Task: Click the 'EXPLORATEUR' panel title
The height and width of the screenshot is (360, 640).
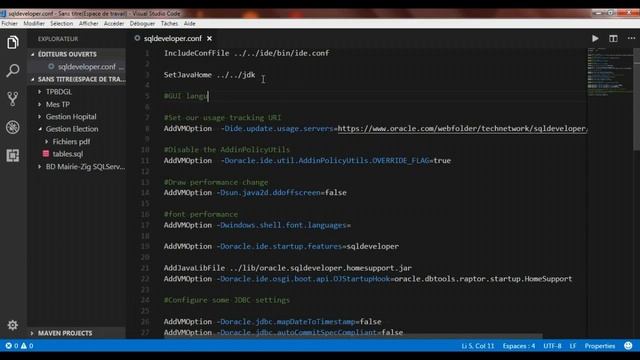Action: coord(58,39)
